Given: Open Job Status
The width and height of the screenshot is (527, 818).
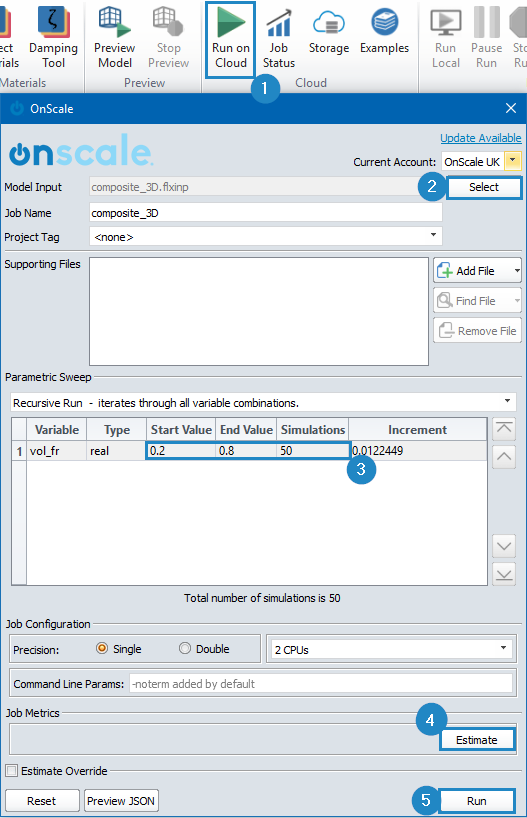Looking at the screenshot, I should 279,40.
